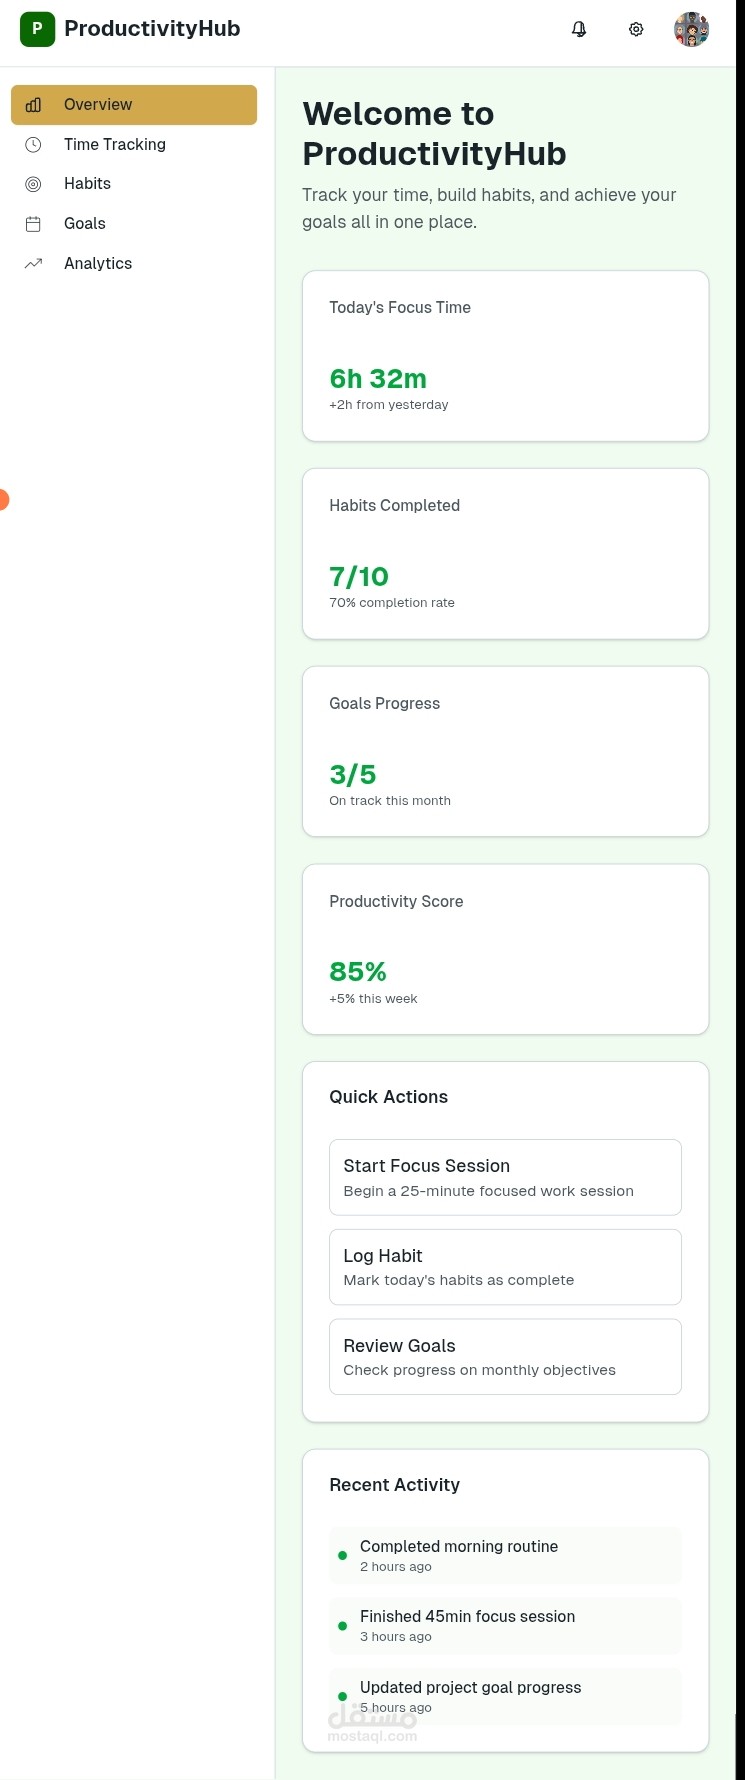Open the notifications bell

click(x=579, y=29)
